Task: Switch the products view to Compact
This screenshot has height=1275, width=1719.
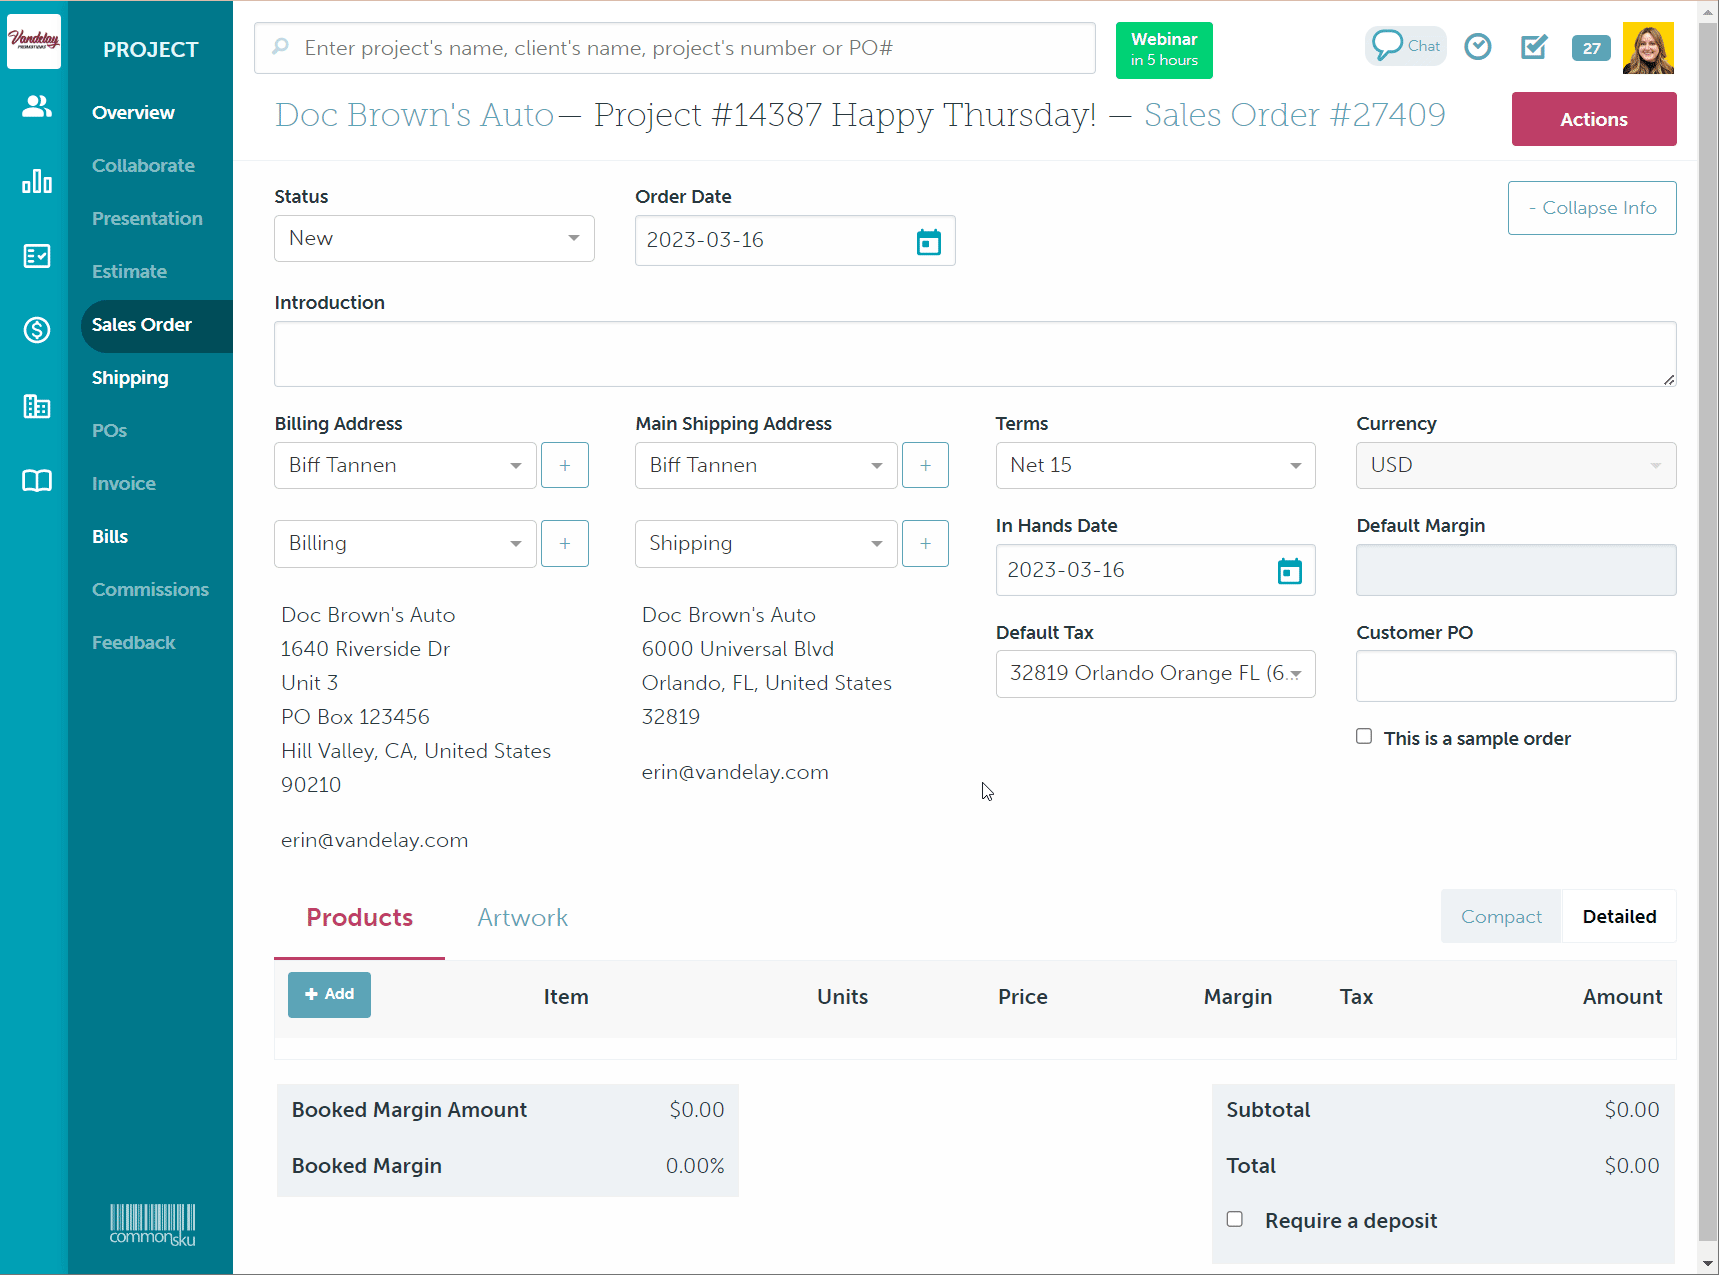Action: tap(1500, 916)
